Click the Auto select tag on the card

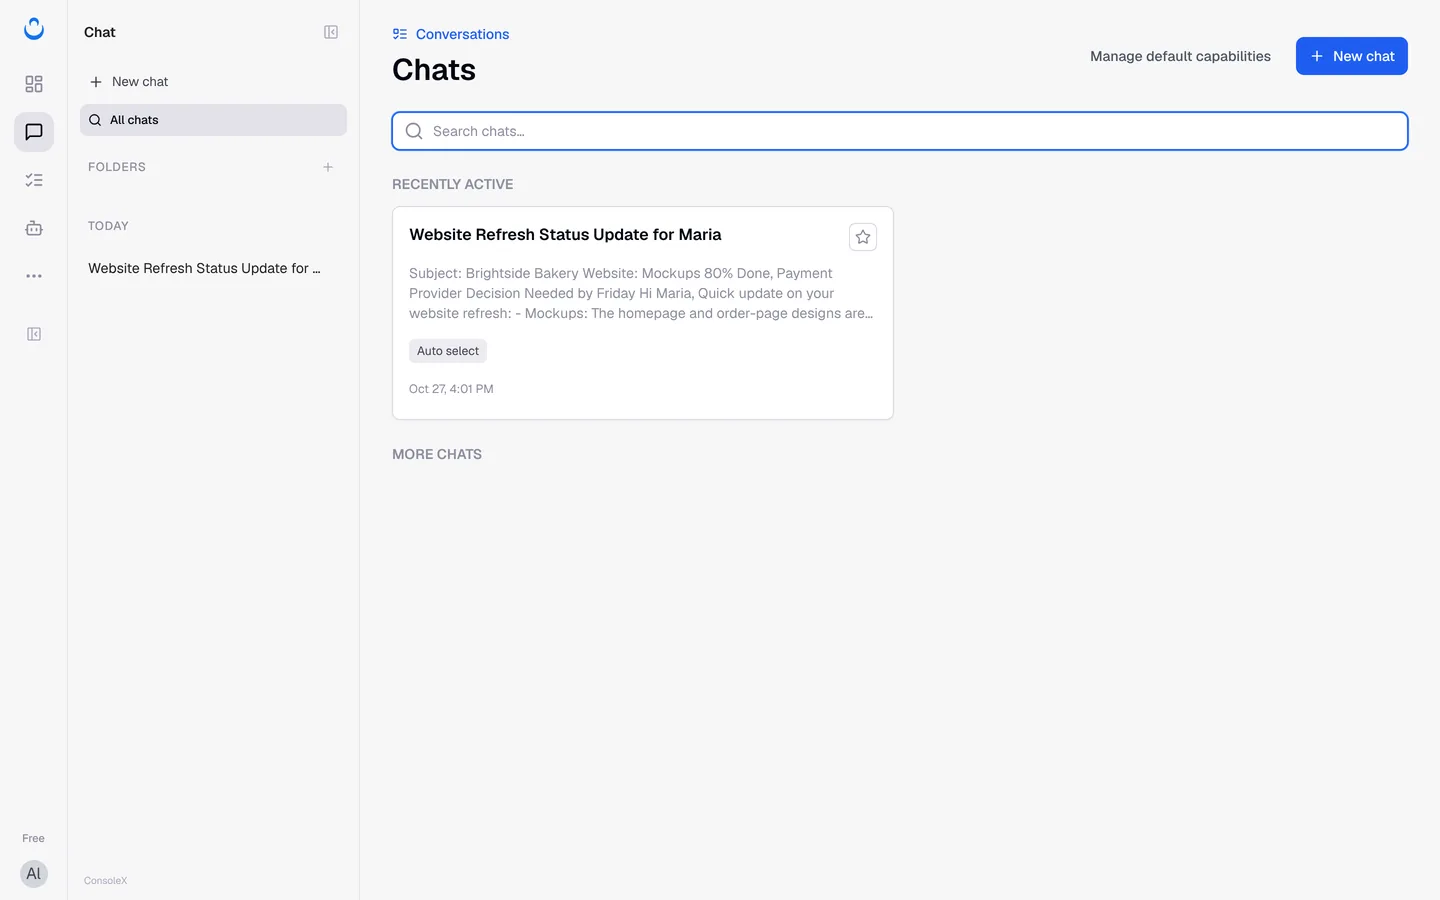pos(448,351)
